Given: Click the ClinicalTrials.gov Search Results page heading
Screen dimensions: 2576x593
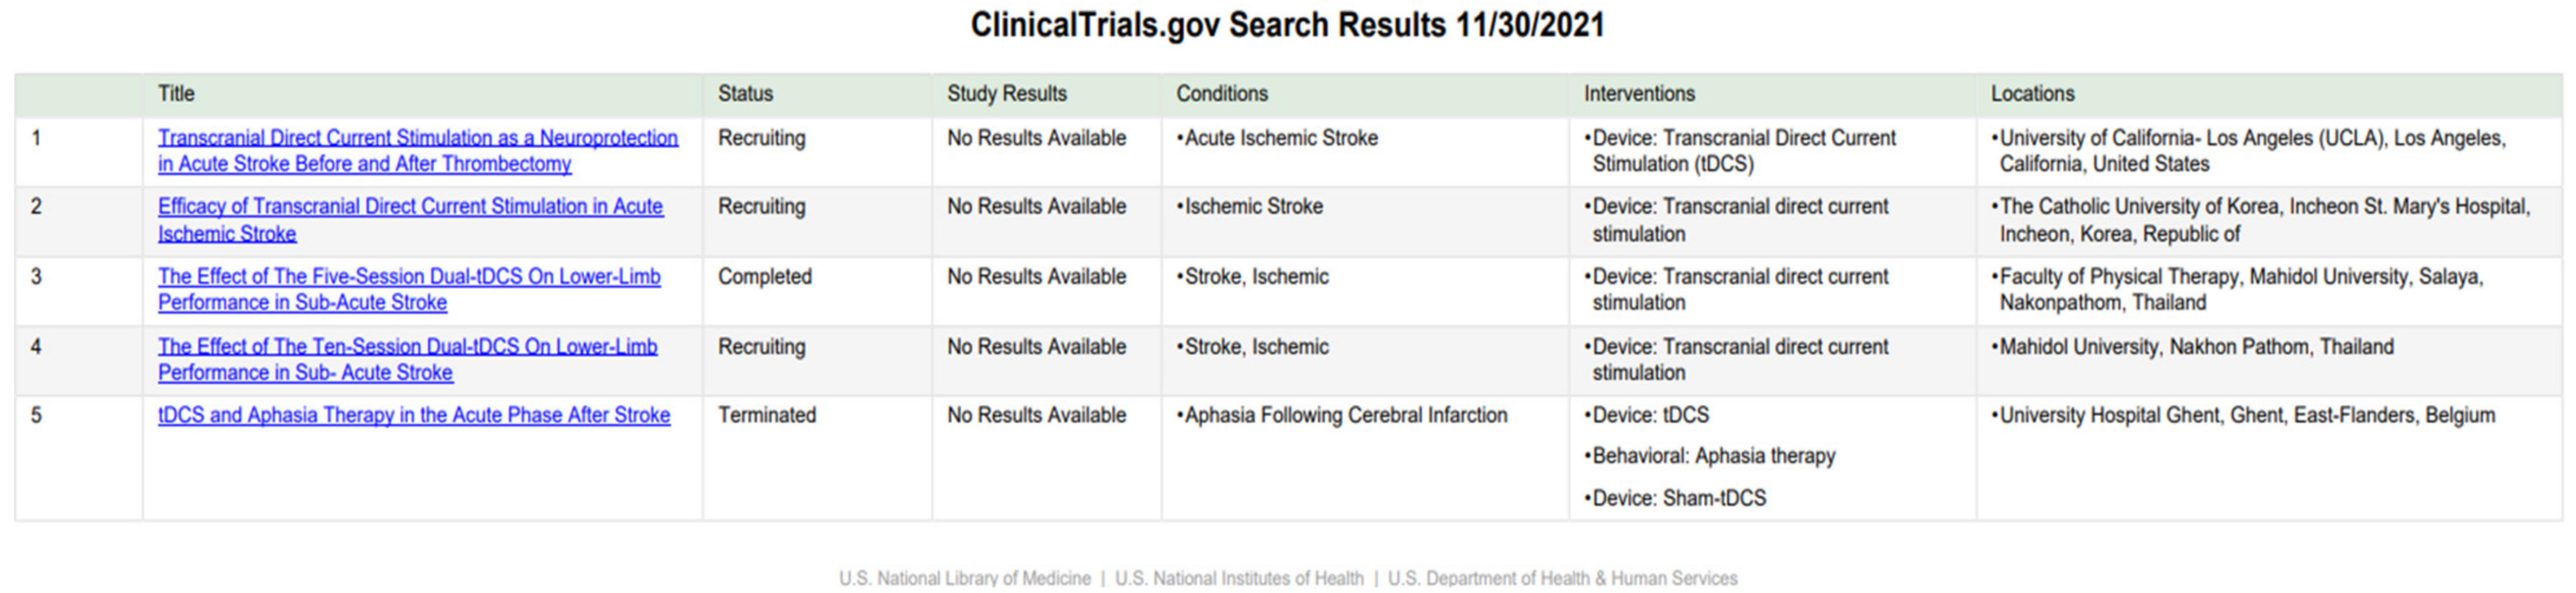Looking at the screenshot, I should [x=1287, y=25].
